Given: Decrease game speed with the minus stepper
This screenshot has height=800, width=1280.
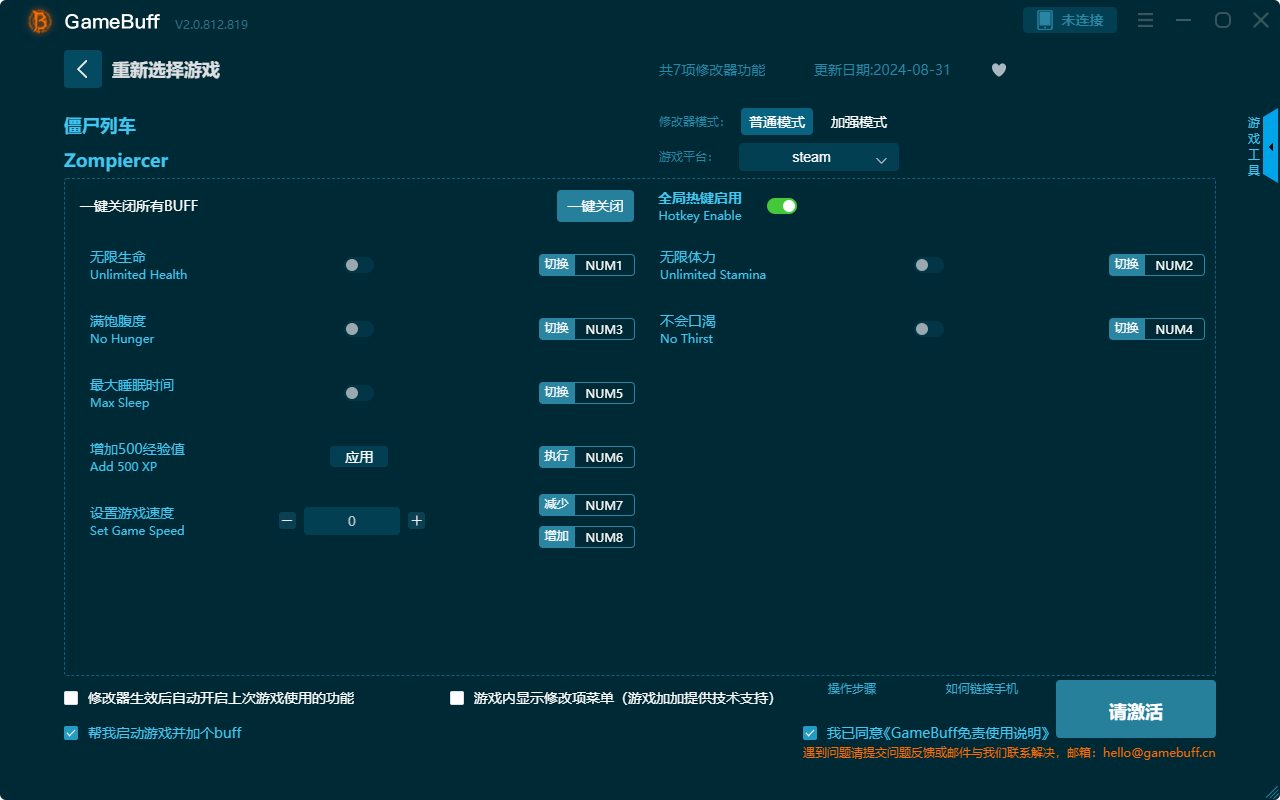Looking at the screenshot, I should [x=287, y=520].
